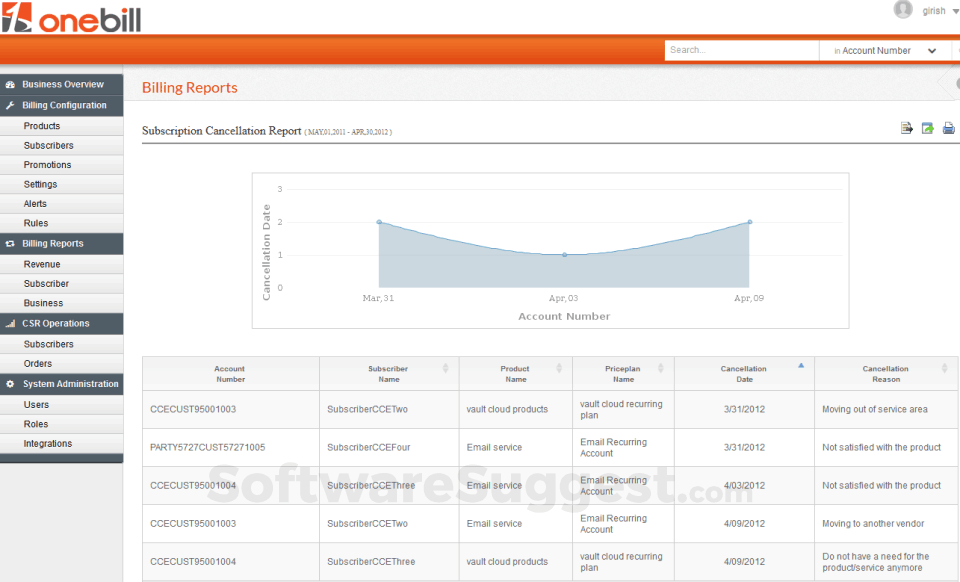This screenshot has width=960, height=582.
Task: Select Revenue under Billing Reports
Action: (42, 264)
